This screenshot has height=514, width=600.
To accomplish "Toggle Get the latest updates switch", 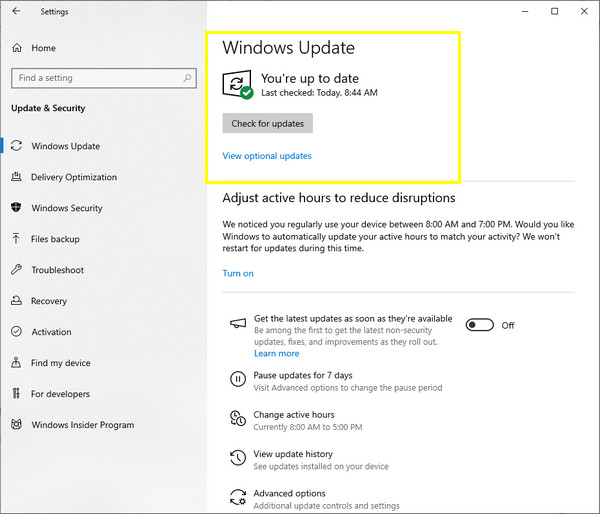I will [479, 325].
